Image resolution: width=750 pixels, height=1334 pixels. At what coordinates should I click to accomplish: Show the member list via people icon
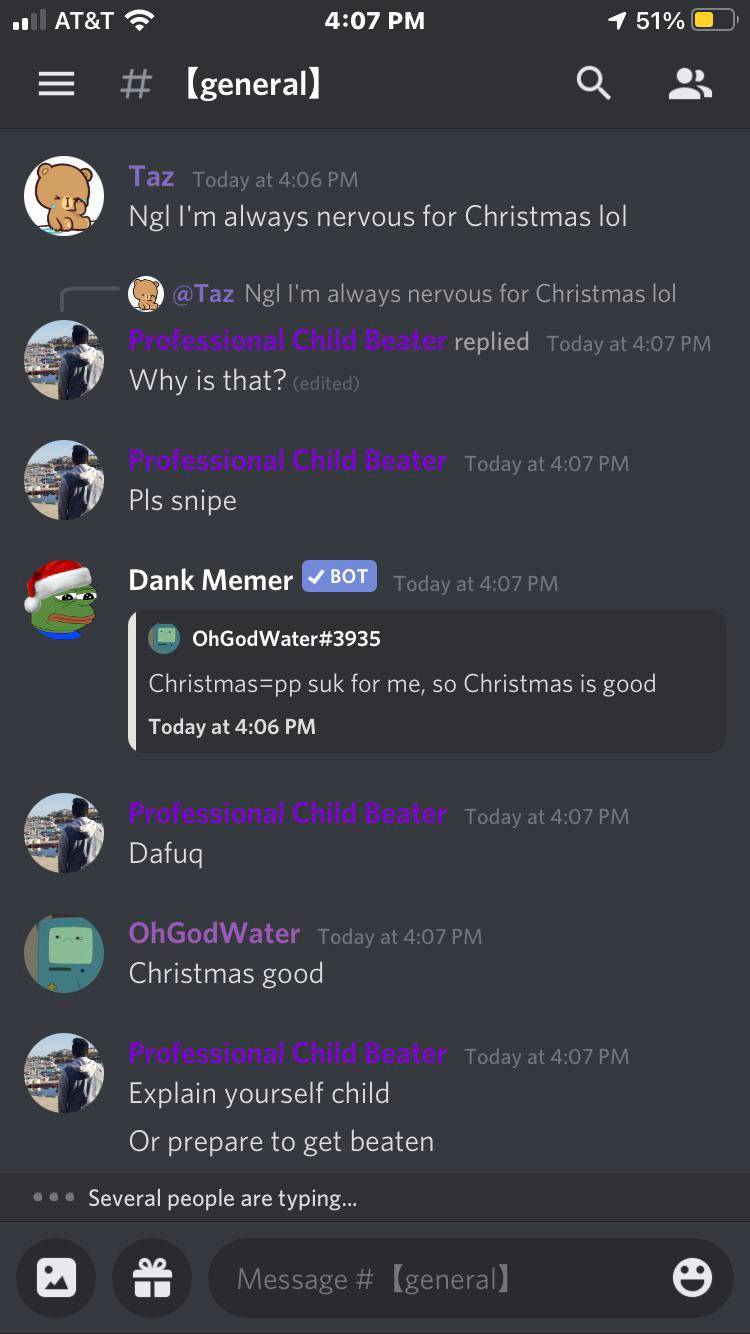(690, 84)
